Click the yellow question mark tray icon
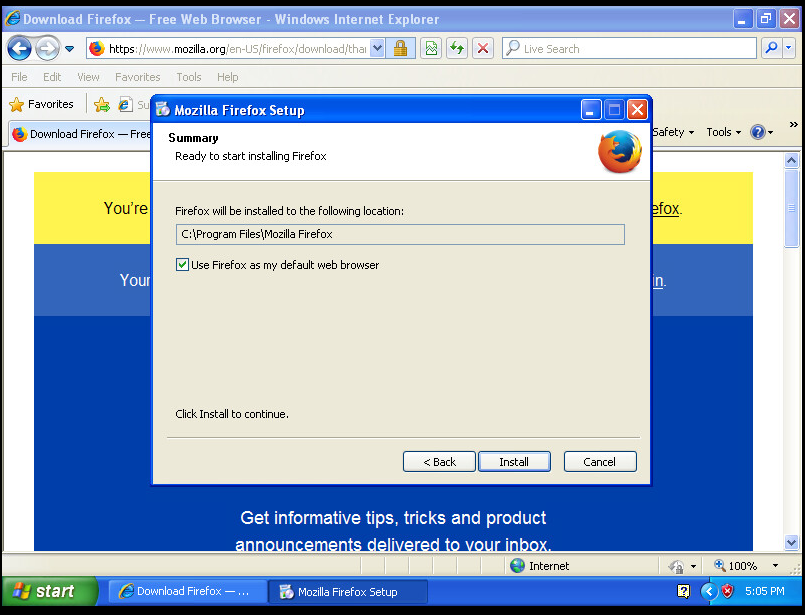Image resolution: width=805 pixels, height=615 pixels. [683, 591]
